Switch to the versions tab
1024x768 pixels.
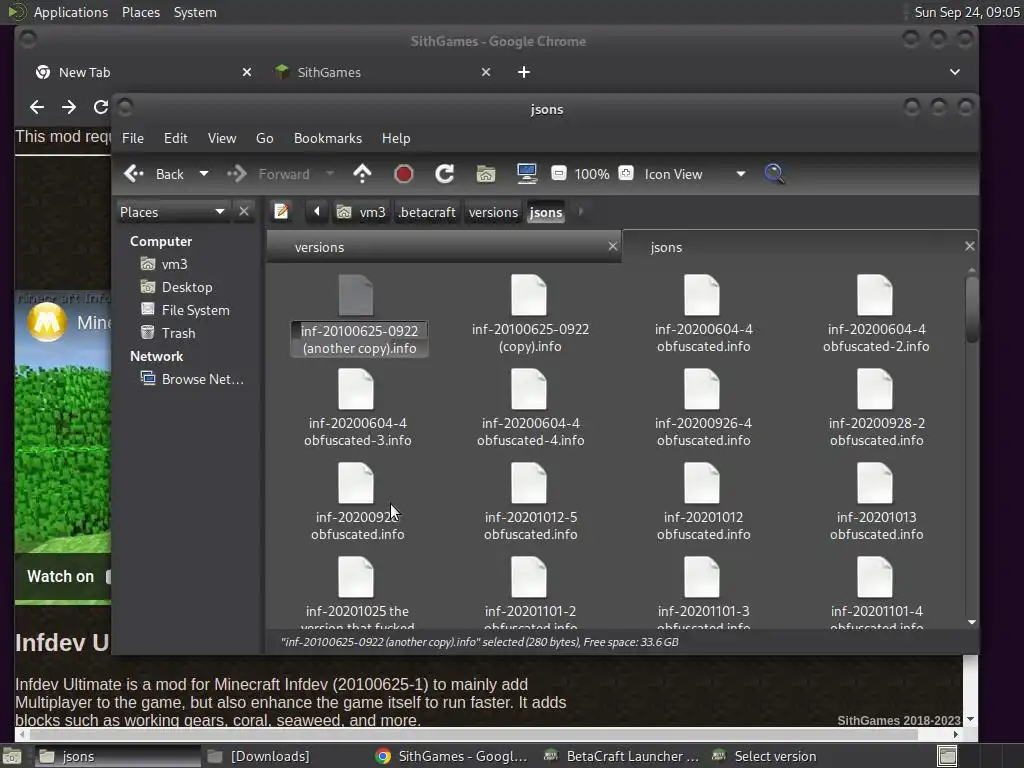[x=444, y=247]
